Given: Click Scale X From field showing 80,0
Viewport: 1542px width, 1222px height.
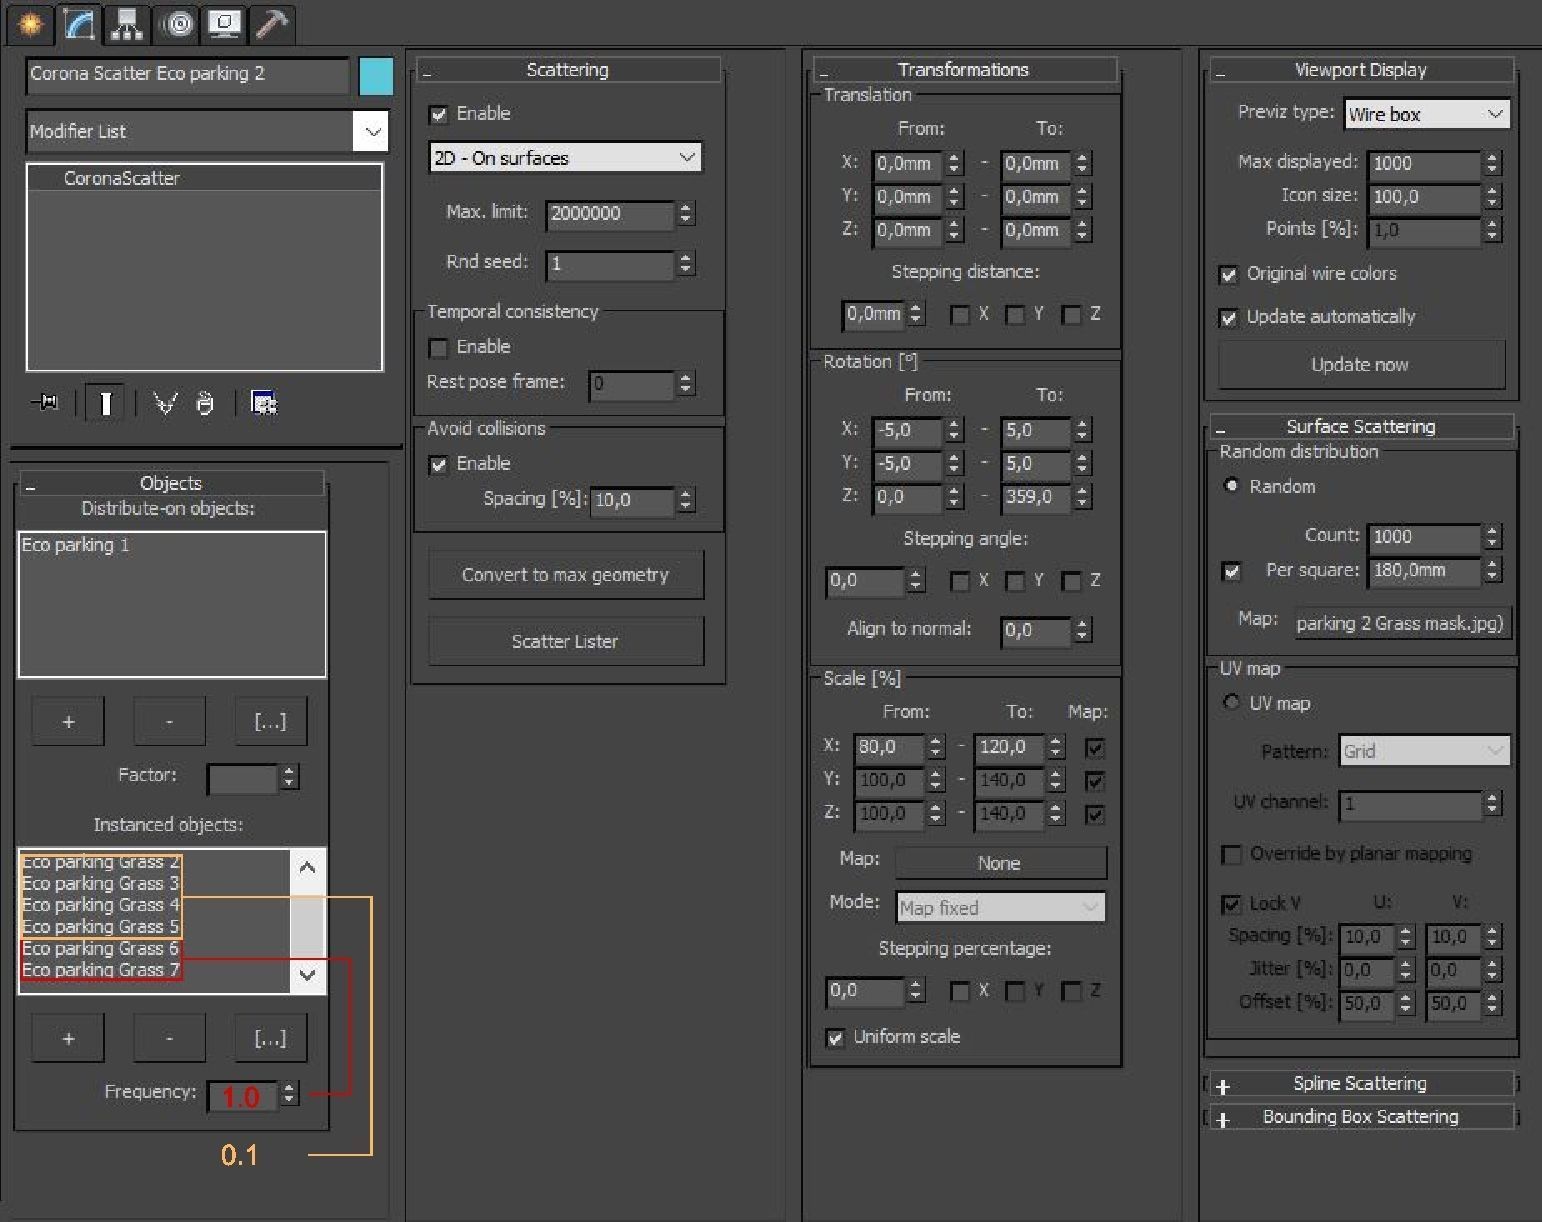Looking at the screenshot, I should click(x=891, y=747).
